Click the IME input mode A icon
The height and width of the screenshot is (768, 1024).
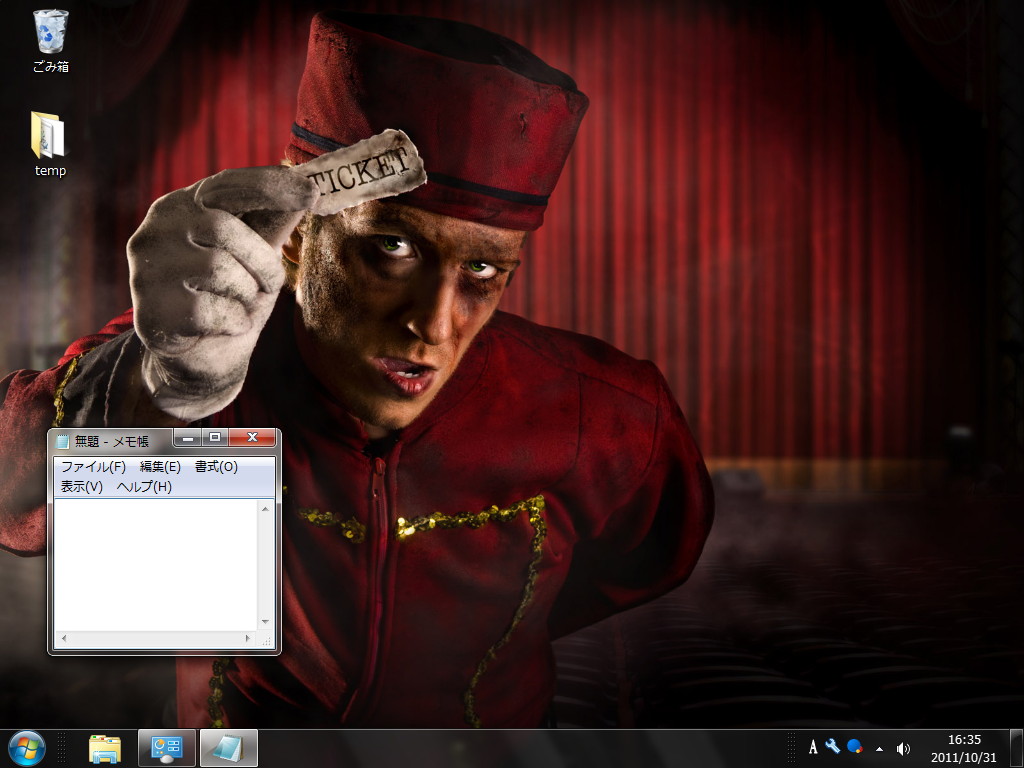click(x=813, y=748)
